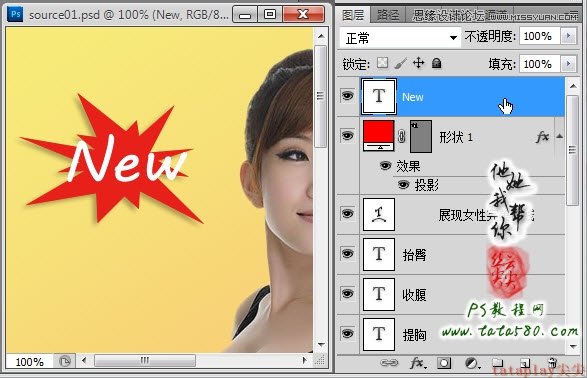Image resolution: width=587 pixels, height=378 pixels.
Task: Open the layers panel flyout menu icon
Action: tap(573, 13)
